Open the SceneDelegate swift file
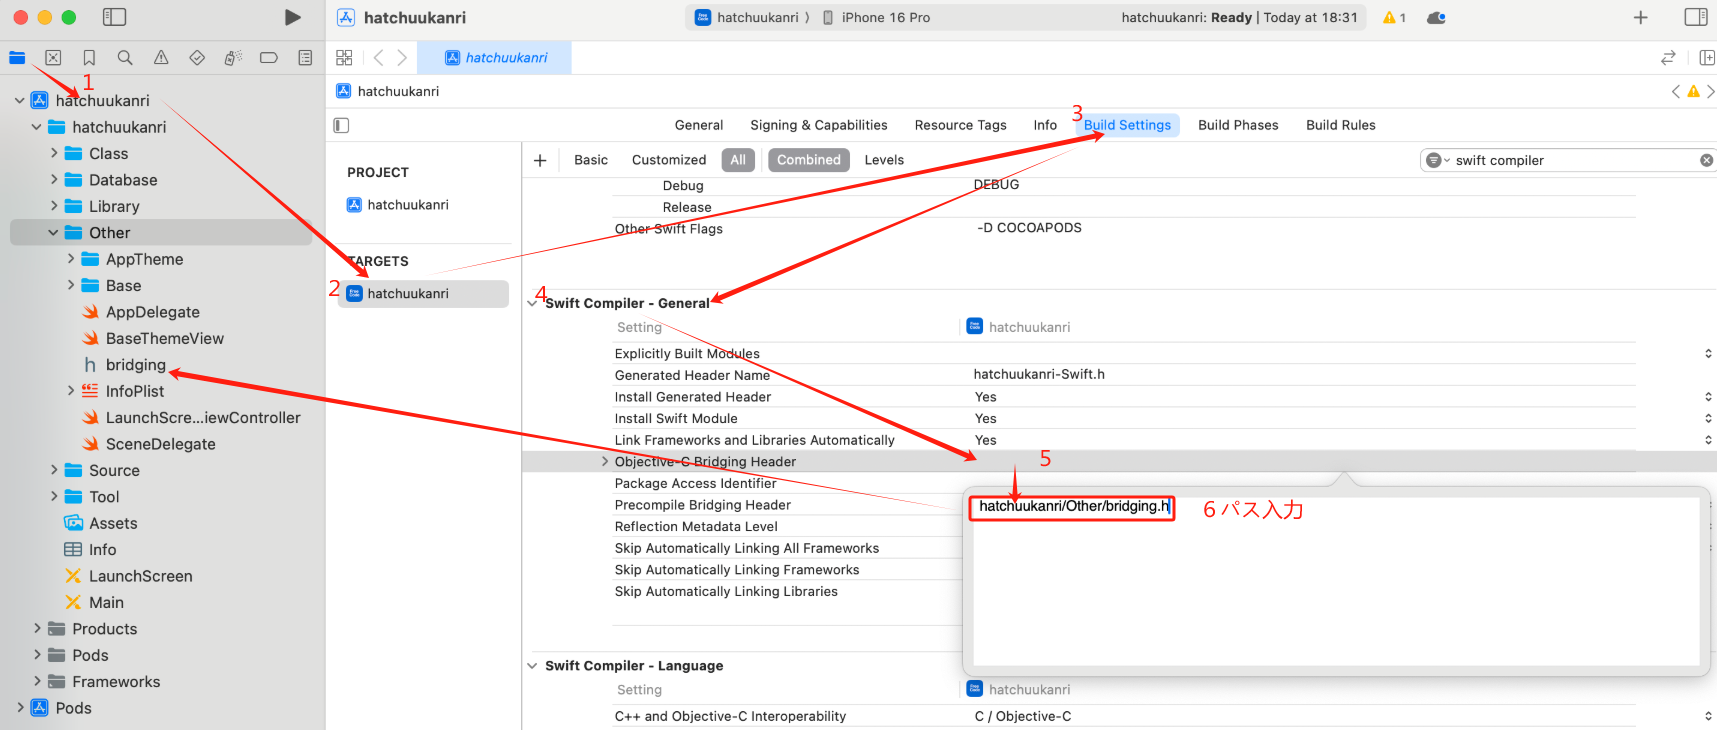This screenshot has height=730, width=1717. [149, 444]
